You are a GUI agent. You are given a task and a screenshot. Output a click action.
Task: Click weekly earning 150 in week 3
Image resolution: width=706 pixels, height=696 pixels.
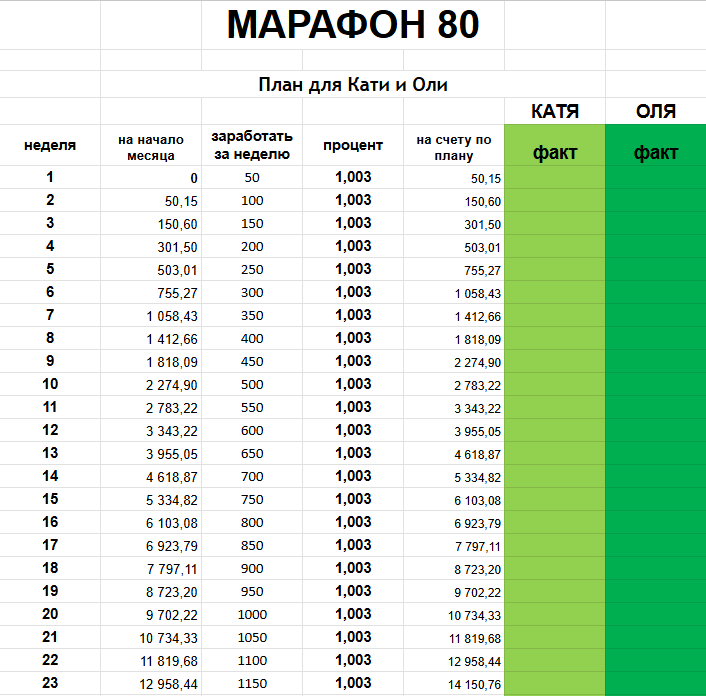coord(252,223)
